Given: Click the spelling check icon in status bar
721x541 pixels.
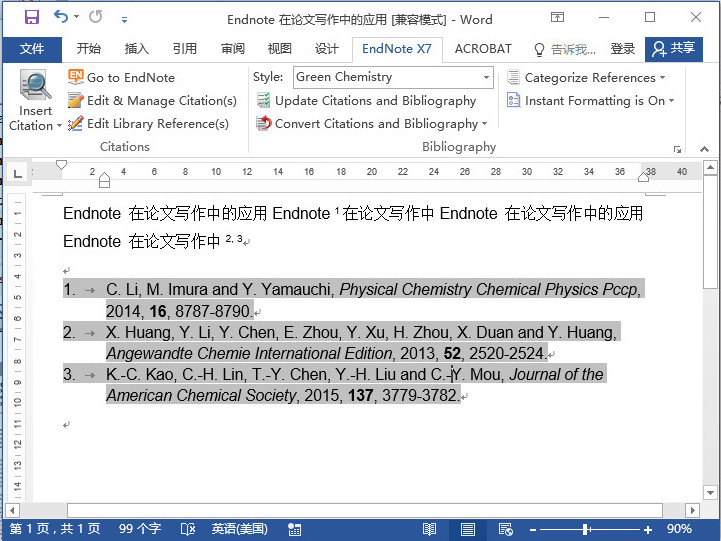Looking at the screenshot, I should click(x=188, y=530).
